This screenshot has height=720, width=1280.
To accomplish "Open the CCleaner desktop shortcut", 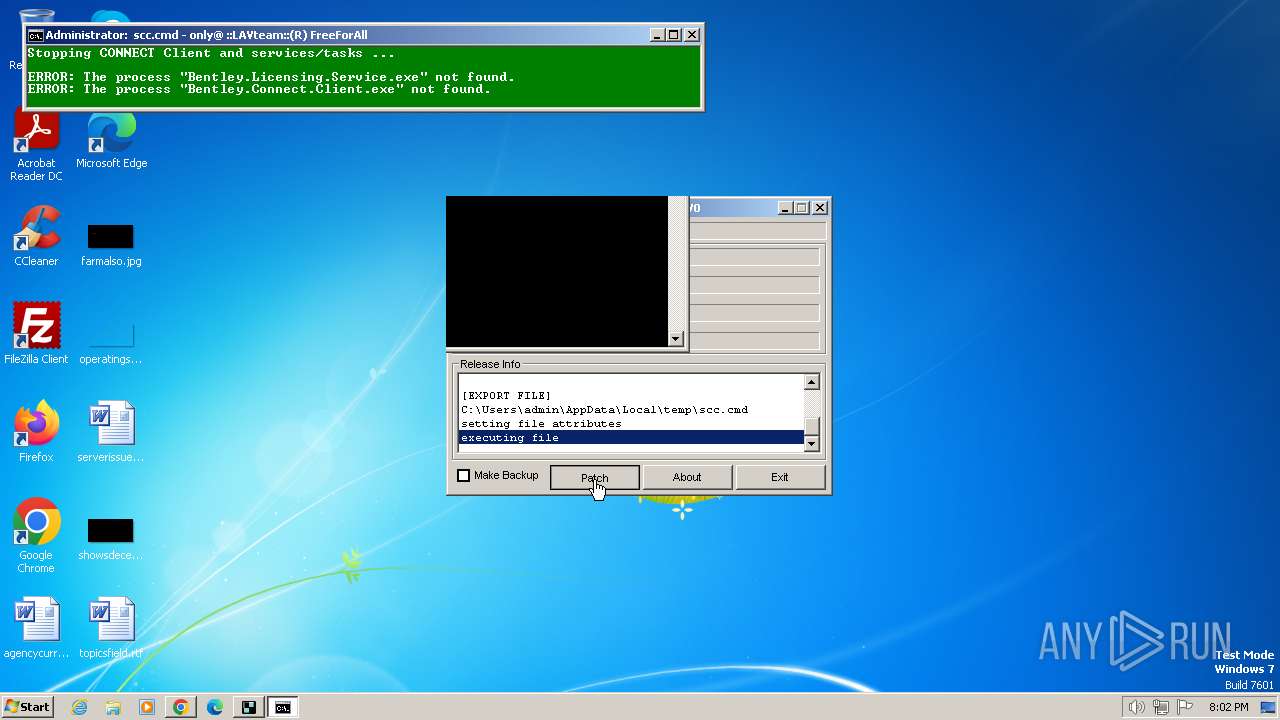I will (x=36, y=236).
